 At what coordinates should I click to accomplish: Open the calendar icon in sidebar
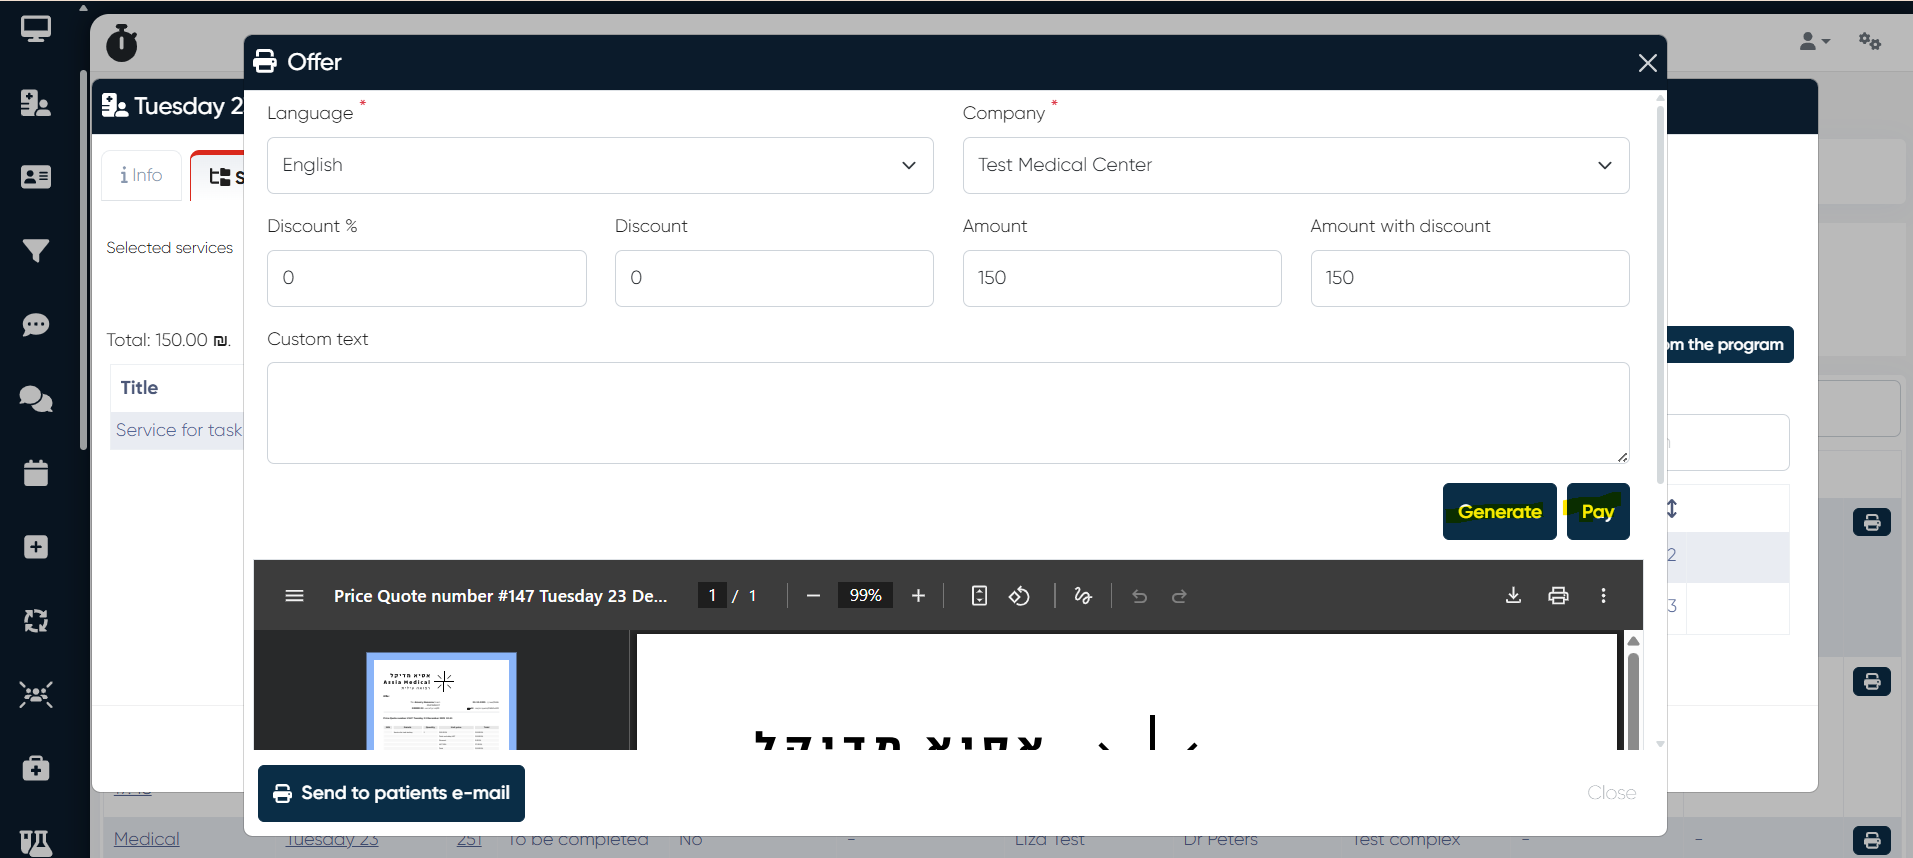click(36, 472)
